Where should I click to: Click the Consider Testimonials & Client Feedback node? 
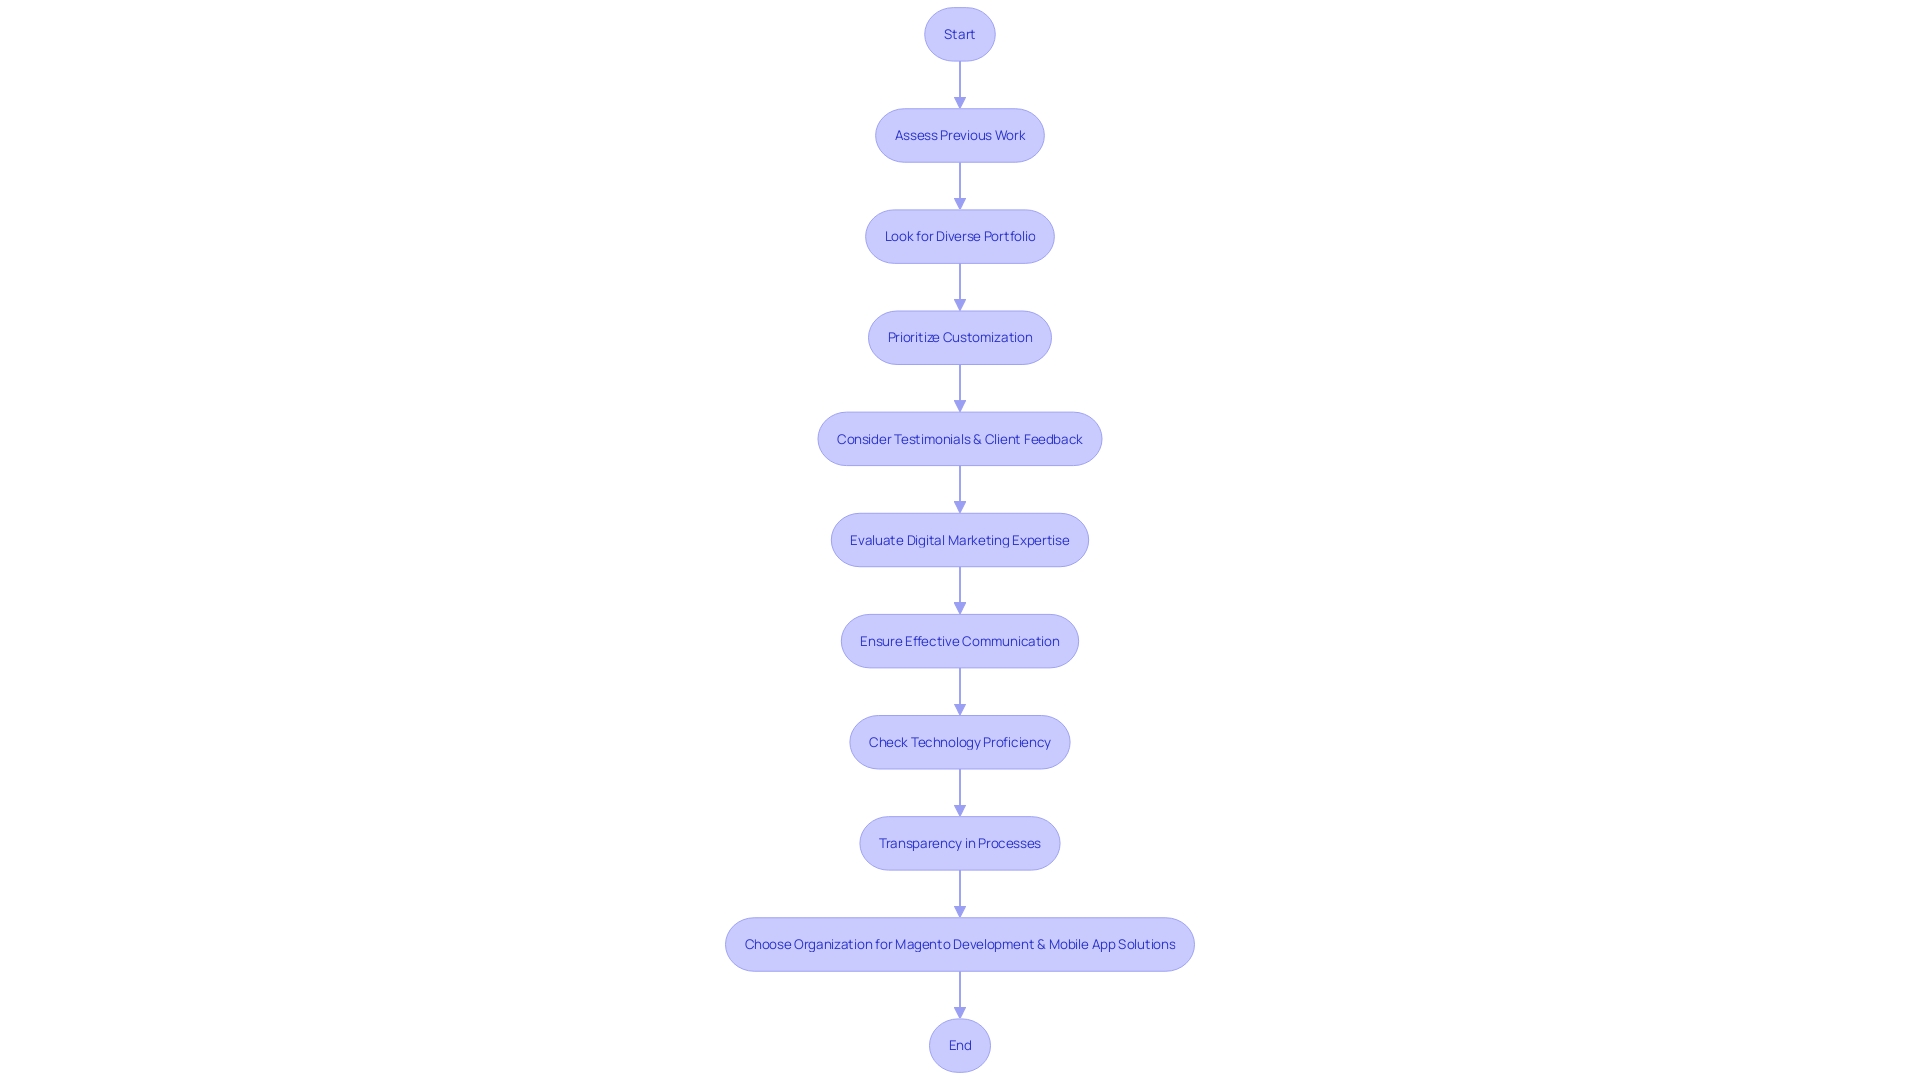pos(959,438)
